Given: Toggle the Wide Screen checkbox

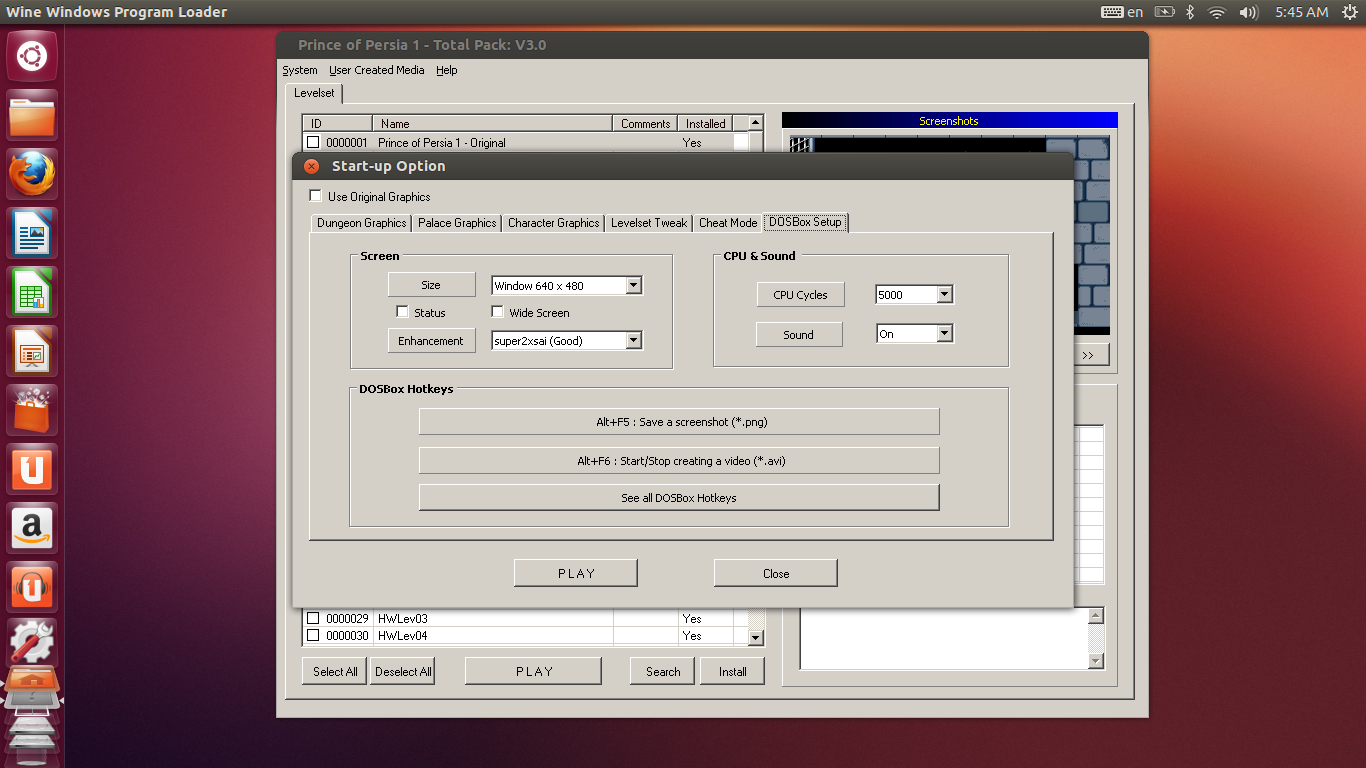Looking at the screenshot, I should [497, 312].
